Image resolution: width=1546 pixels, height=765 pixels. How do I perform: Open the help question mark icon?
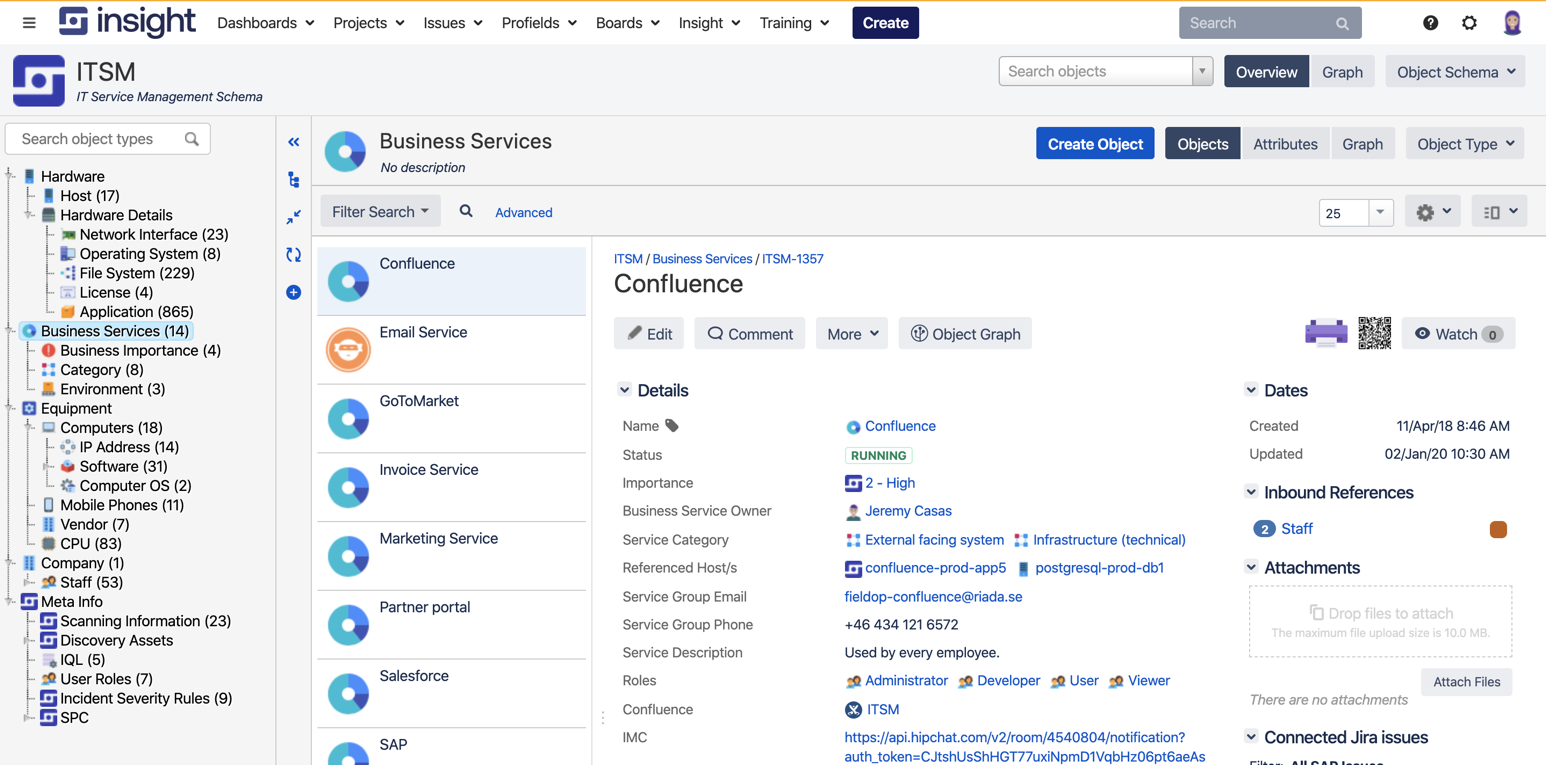point(1431,23)
